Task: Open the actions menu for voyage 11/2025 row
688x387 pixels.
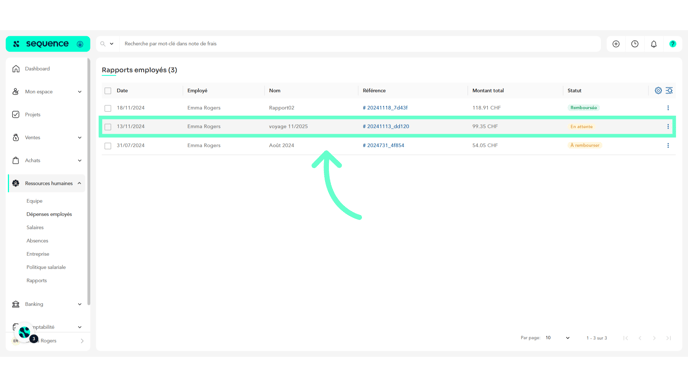Action: [x=668, y=126]
